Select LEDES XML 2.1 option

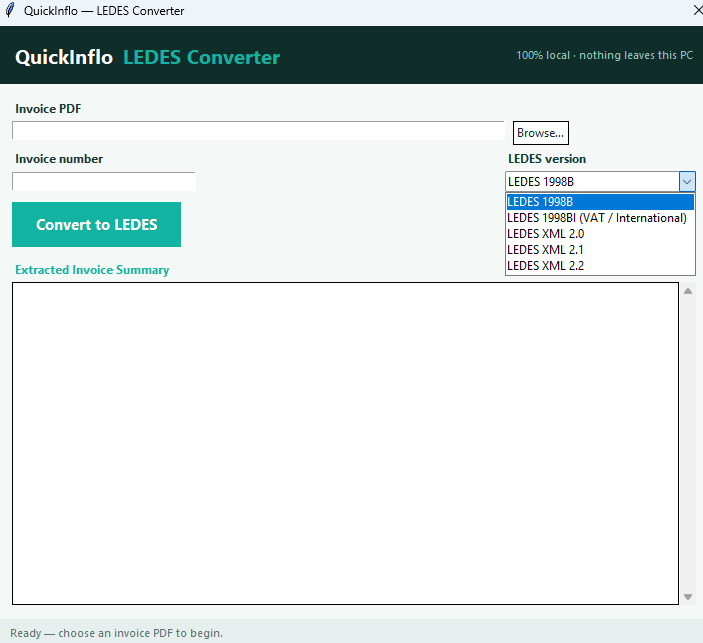[600, 250]
